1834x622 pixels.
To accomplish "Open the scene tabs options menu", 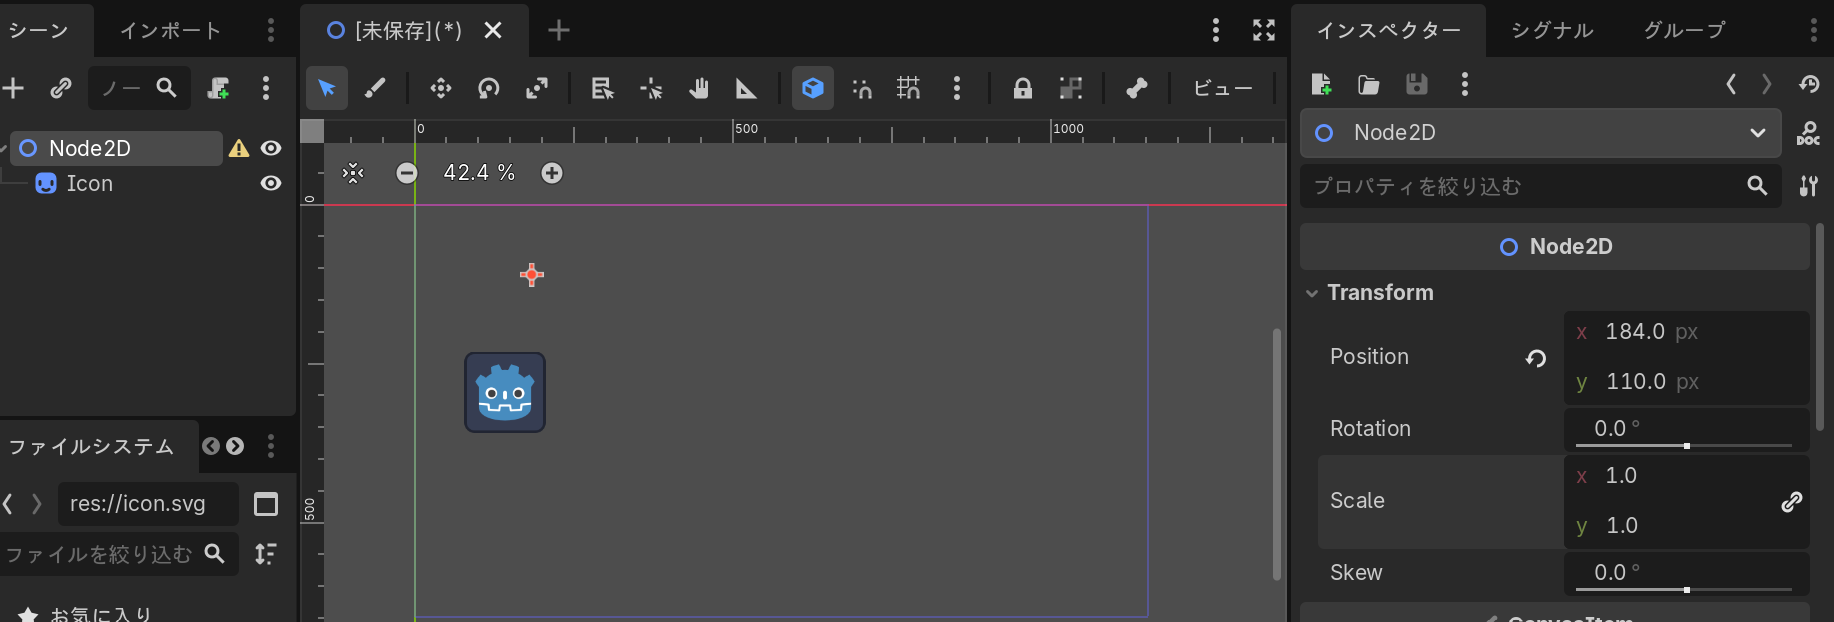I will 1216,30.
